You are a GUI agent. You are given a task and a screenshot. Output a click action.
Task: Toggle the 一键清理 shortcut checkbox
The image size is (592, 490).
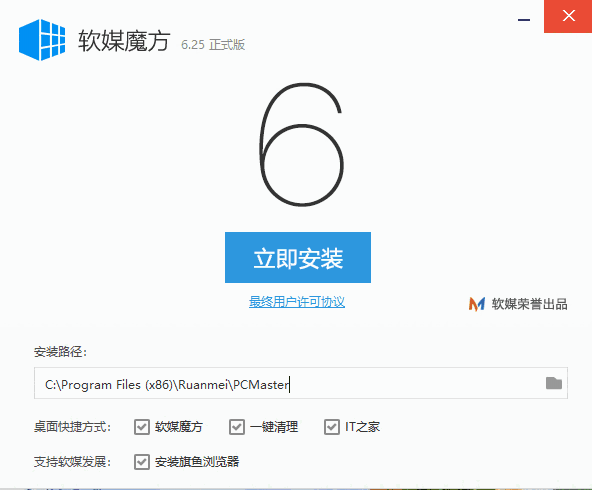237,427
